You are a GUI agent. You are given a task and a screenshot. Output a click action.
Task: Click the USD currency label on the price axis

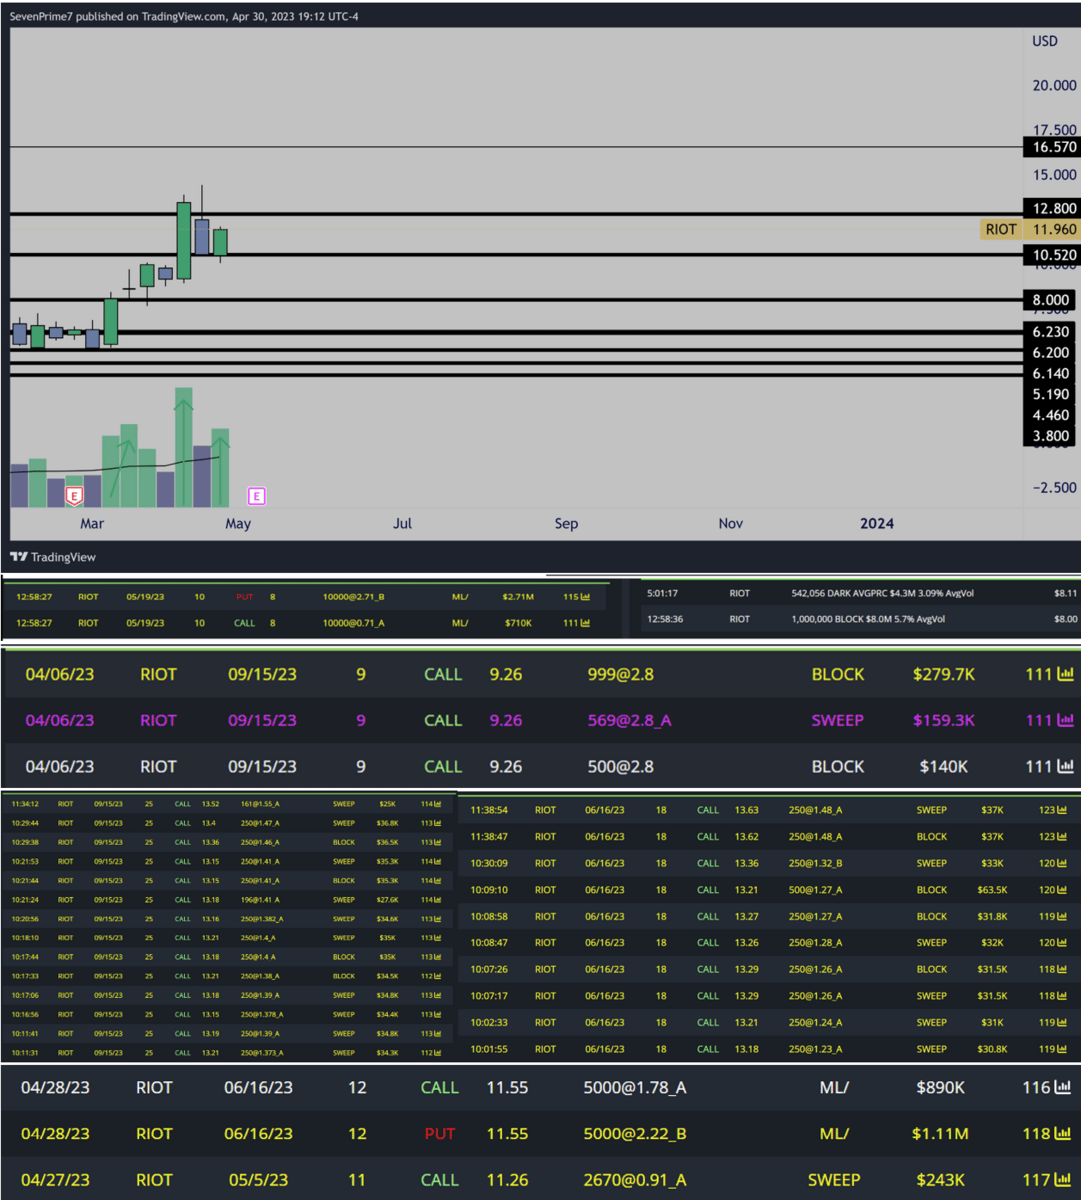pyautogui.click(x=1045, y=41)
